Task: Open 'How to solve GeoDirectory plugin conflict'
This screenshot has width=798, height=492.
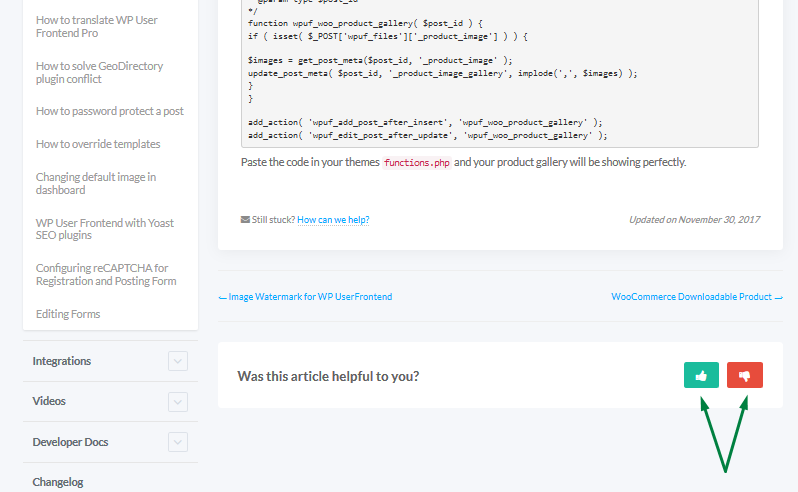Action: click(99, 72)
